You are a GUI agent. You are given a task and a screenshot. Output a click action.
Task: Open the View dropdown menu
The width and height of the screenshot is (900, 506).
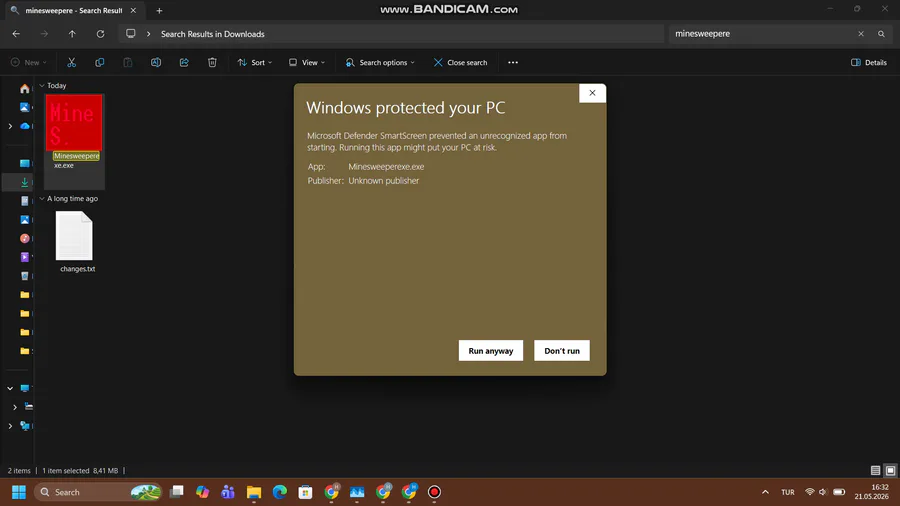tap(307, 63)
